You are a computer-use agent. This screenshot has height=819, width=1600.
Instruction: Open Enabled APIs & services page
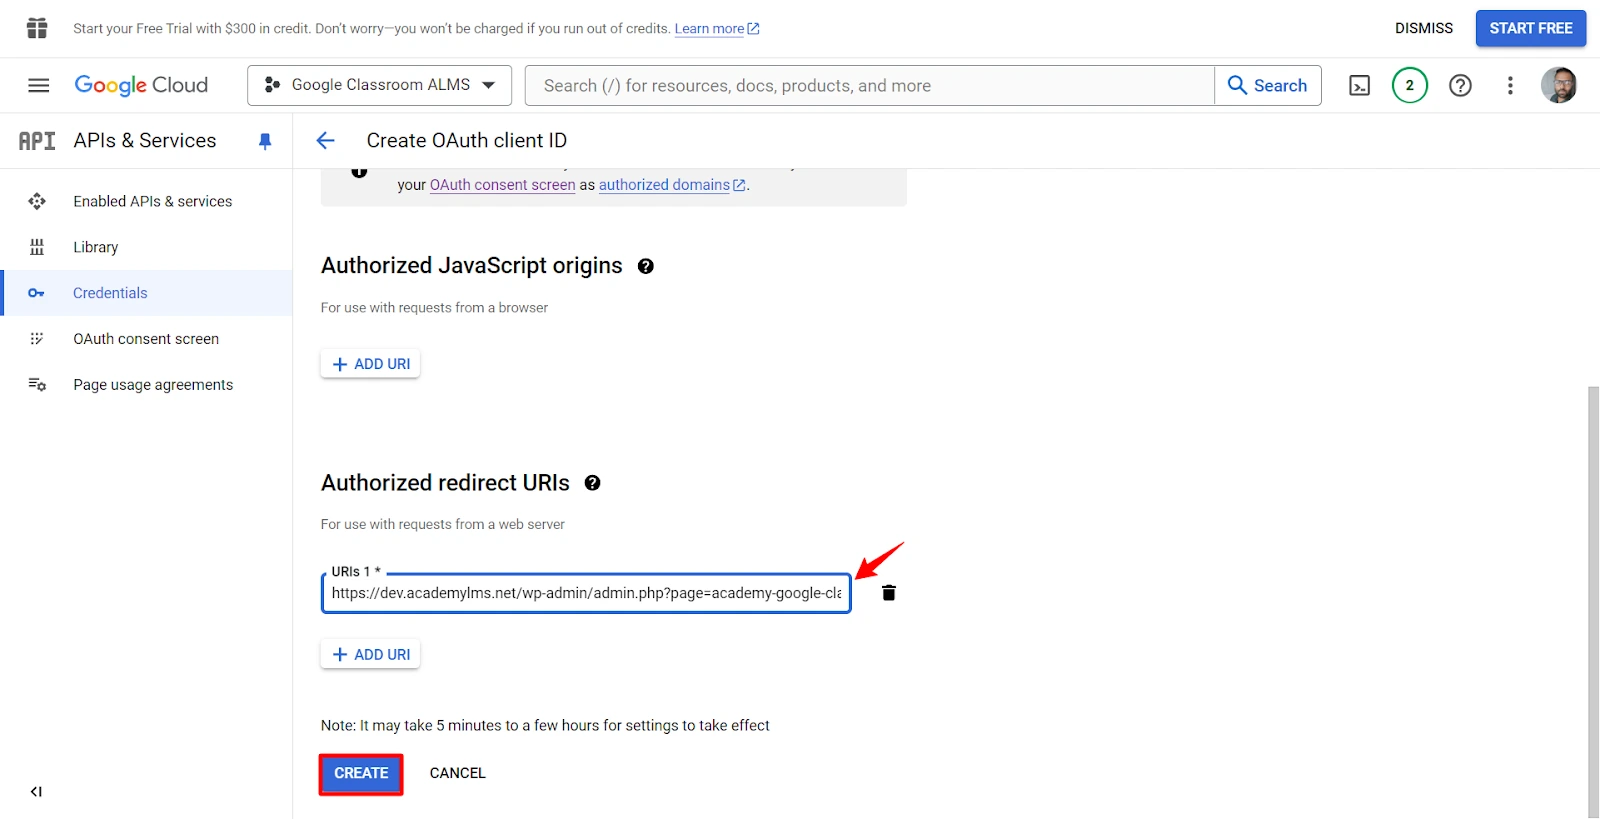pyautogui.click(x=147, y=201)
